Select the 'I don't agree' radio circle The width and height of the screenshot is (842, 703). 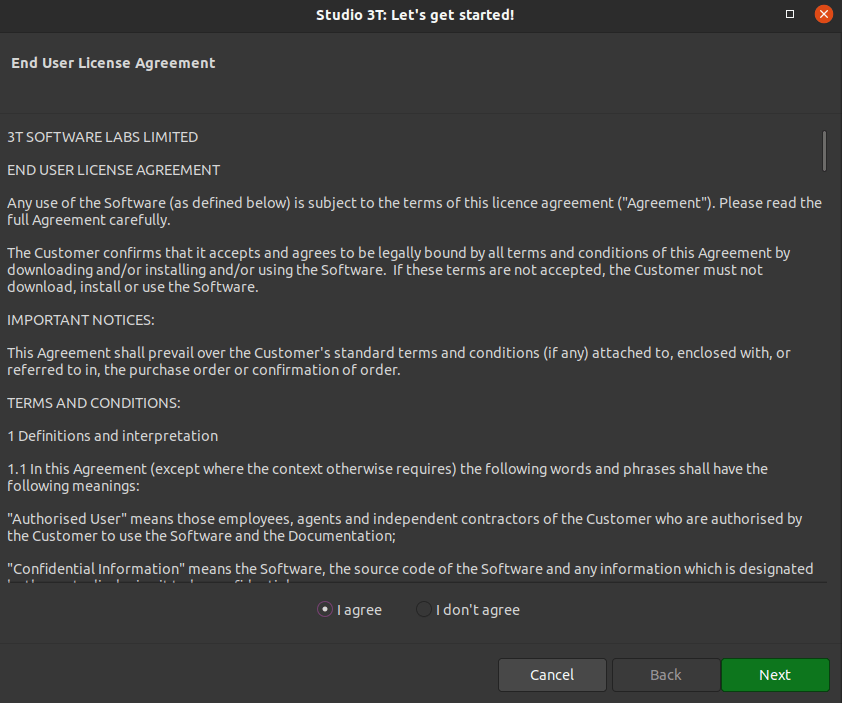click(424, 610)
